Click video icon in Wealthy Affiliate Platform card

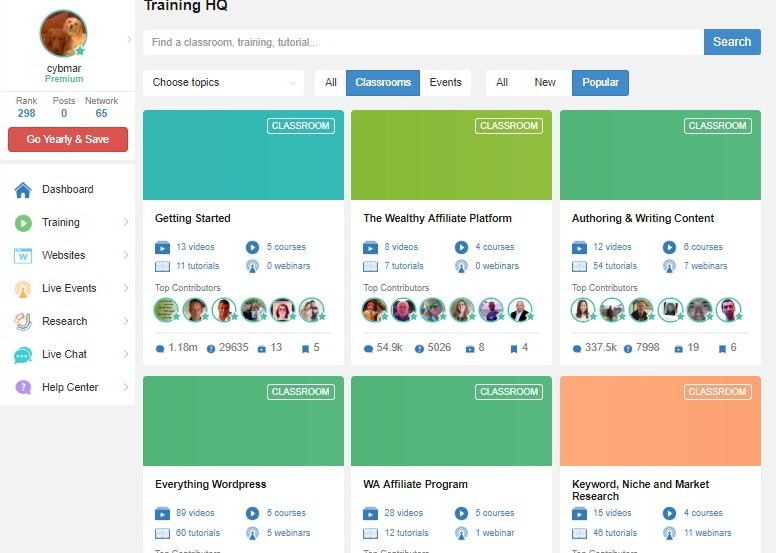click(370, 247)
